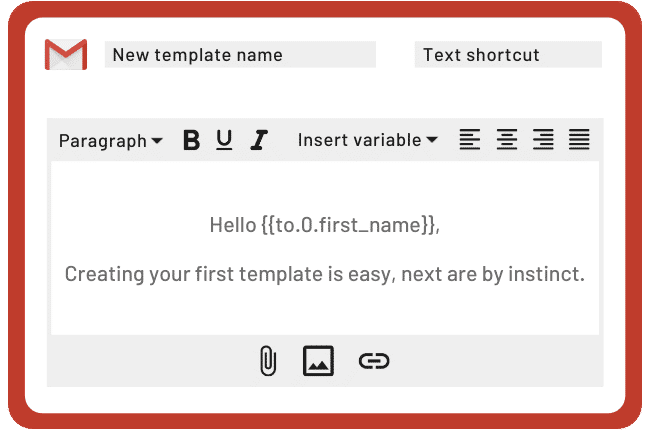650x430 pixels.
Task: Click empty space in template body editor
Action: 325,311
